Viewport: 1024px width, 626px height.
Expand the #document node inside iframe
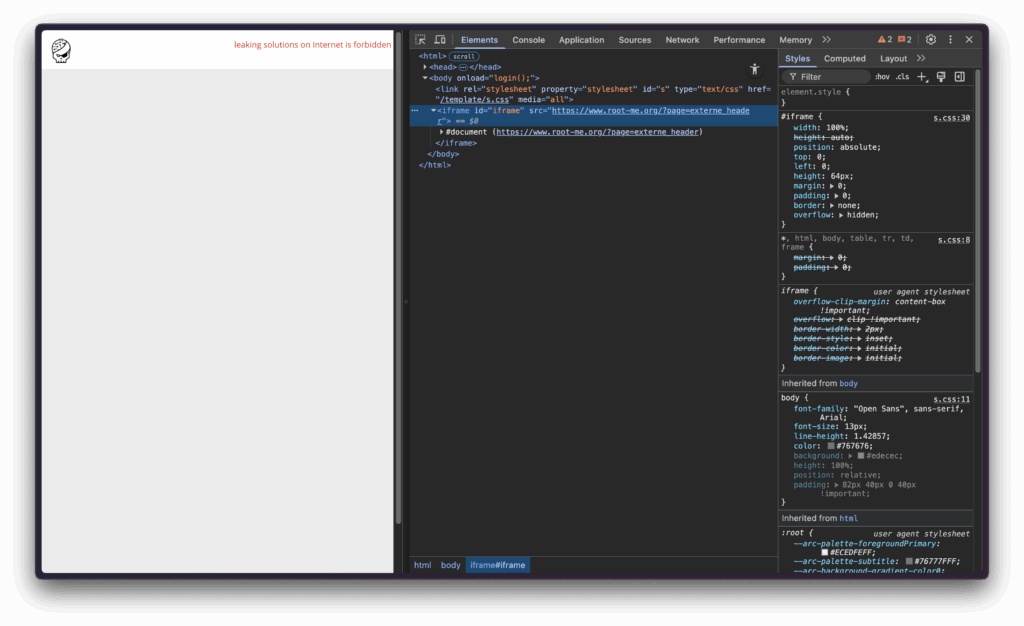pos(442,132)
